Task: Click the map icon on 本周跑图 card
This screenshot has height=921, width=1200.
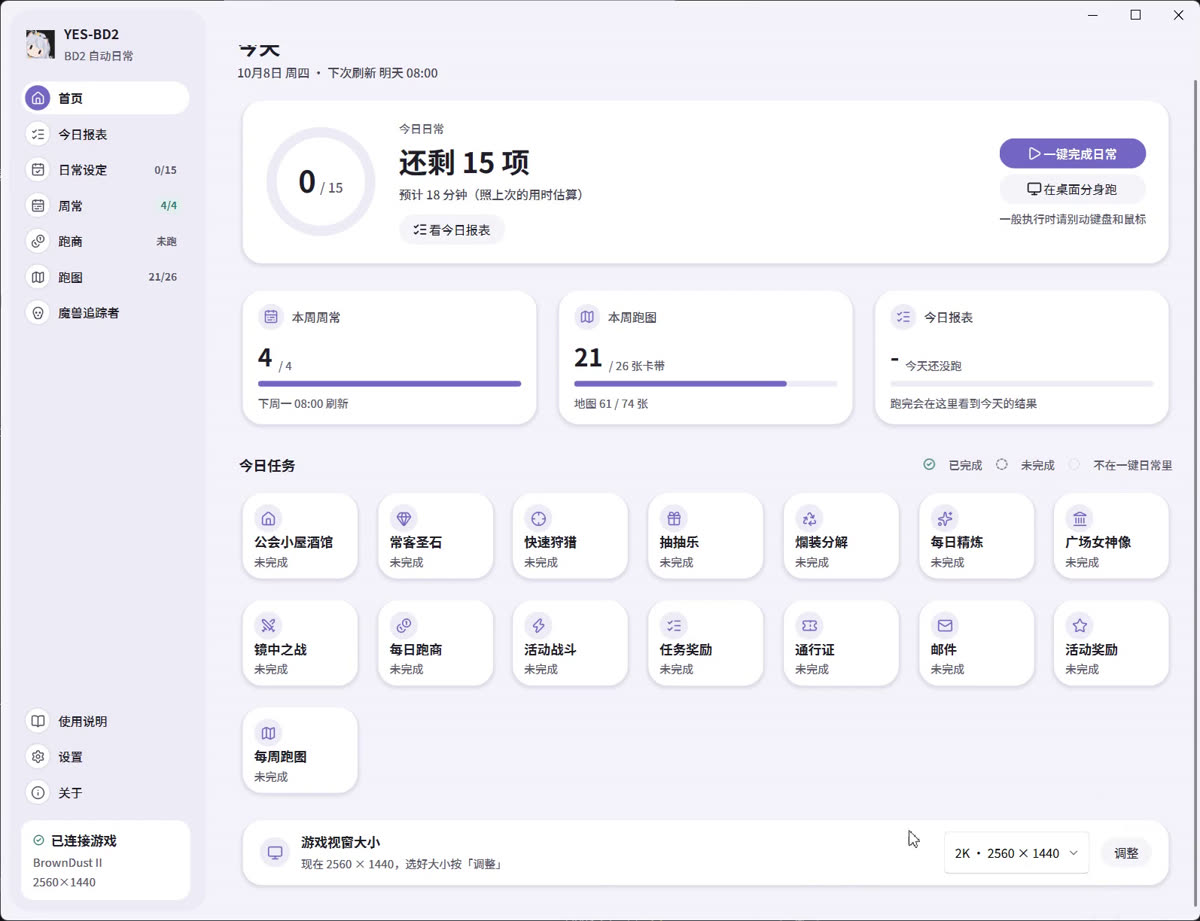Action: coord(587,317)
